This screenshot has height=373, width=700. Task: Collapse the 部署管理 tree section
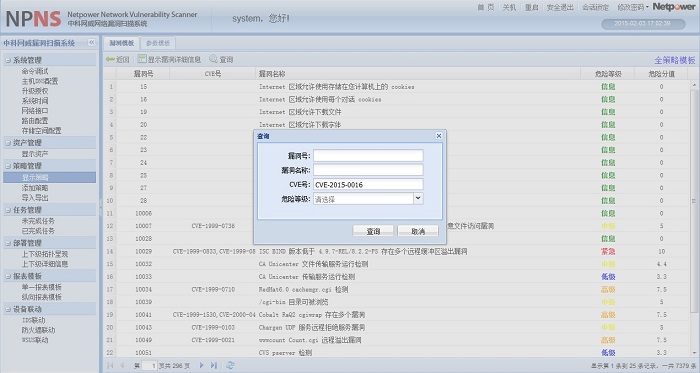(8, 243)
